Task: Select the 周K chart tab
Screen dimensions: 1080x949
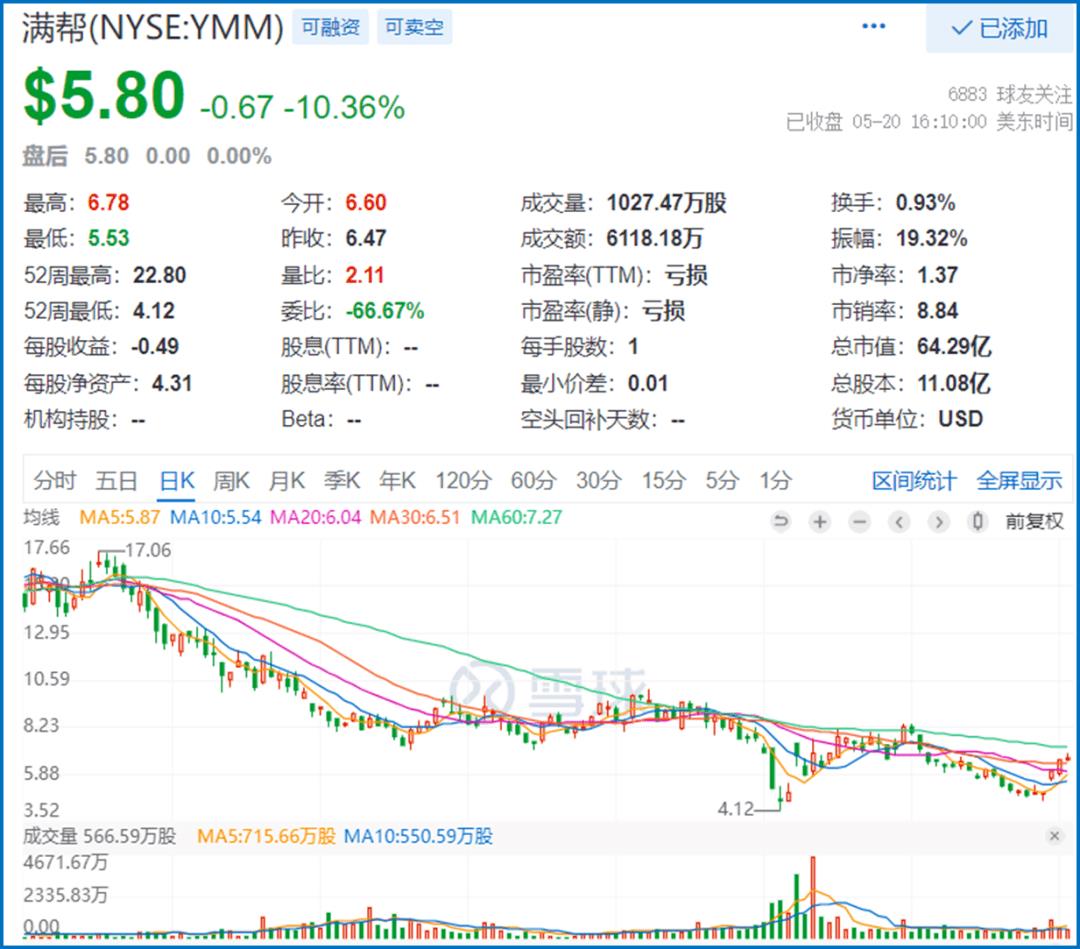Action: pyautogui.click(x=231, y=480)
